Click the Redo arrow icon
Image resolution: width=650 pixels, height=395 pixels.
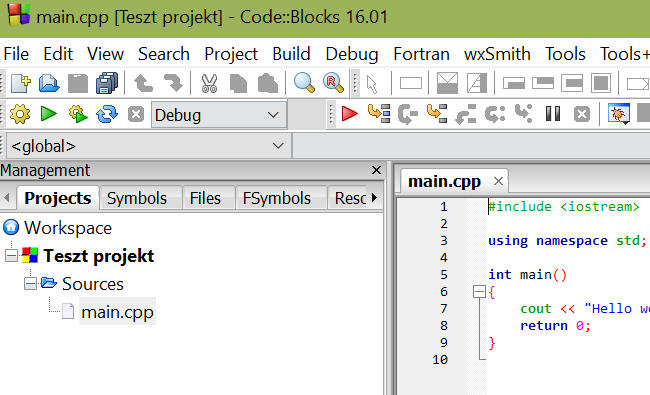pyautogui.click(x=173, y=83)
